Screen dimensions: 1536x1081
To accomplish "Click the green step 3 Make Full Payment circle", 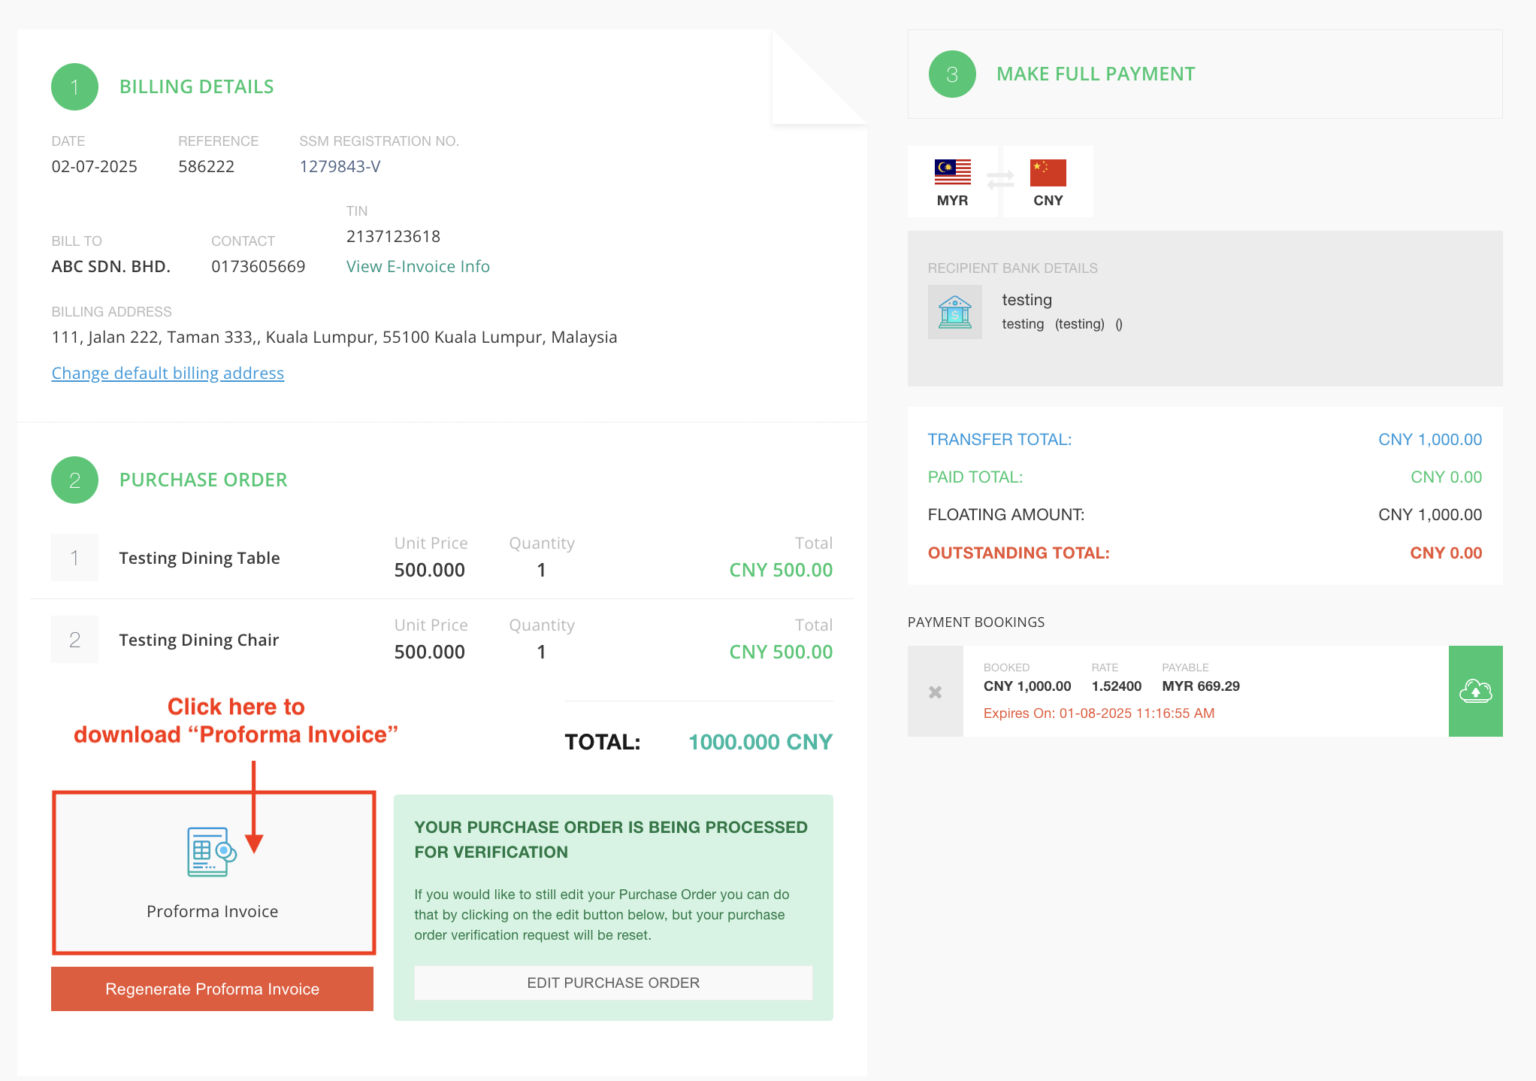I will 951,74.
